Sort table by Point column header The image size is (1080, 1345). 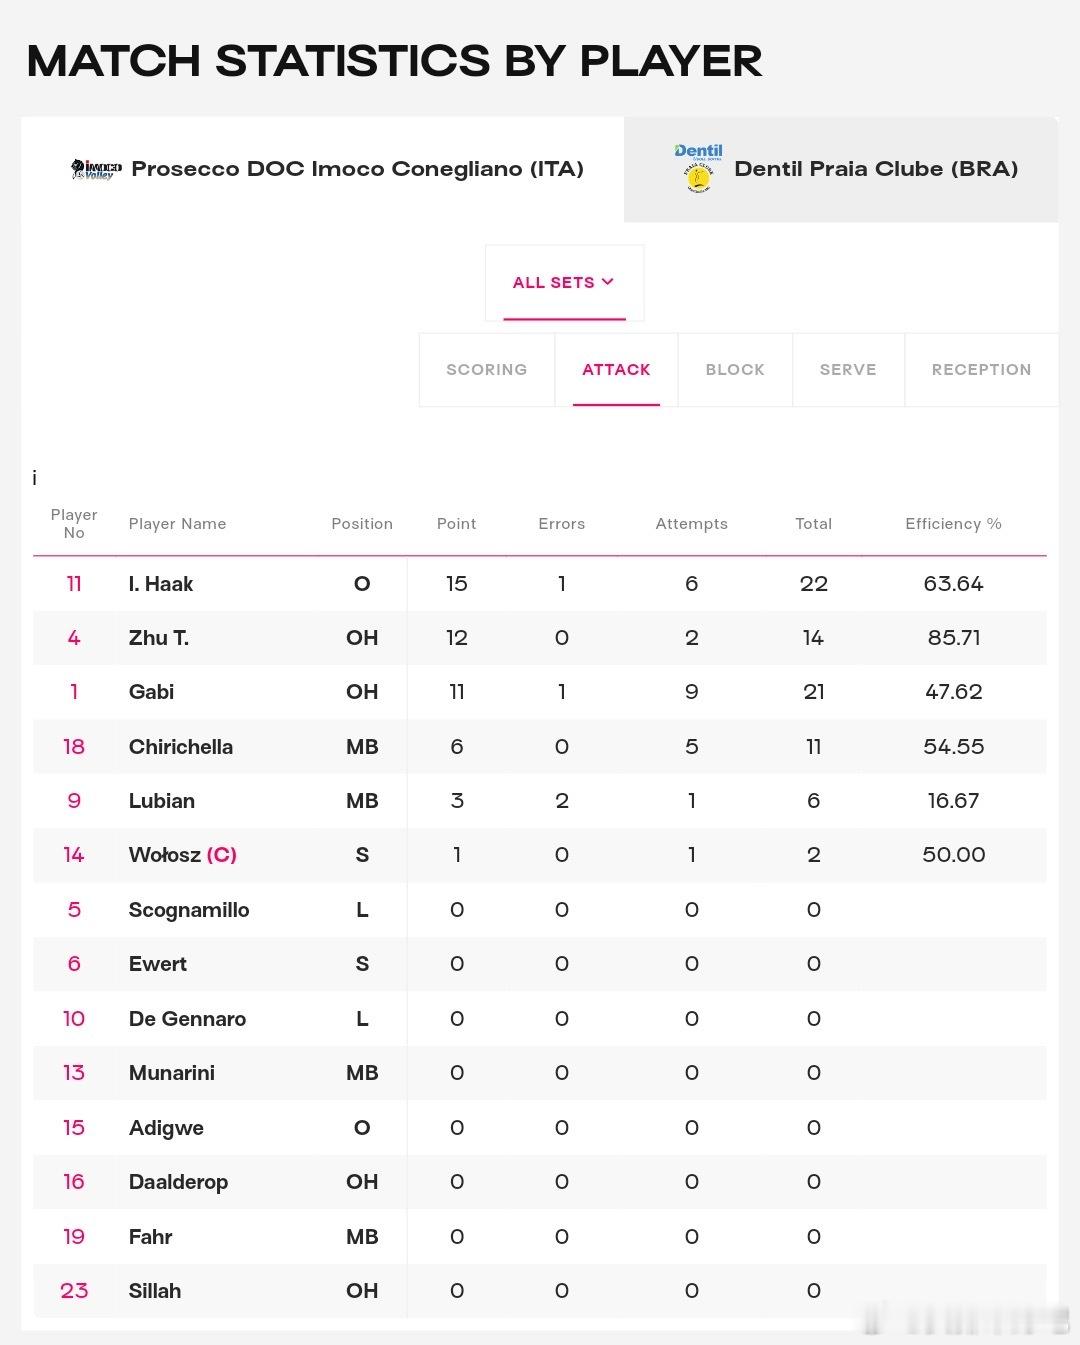tap(456, 524)
